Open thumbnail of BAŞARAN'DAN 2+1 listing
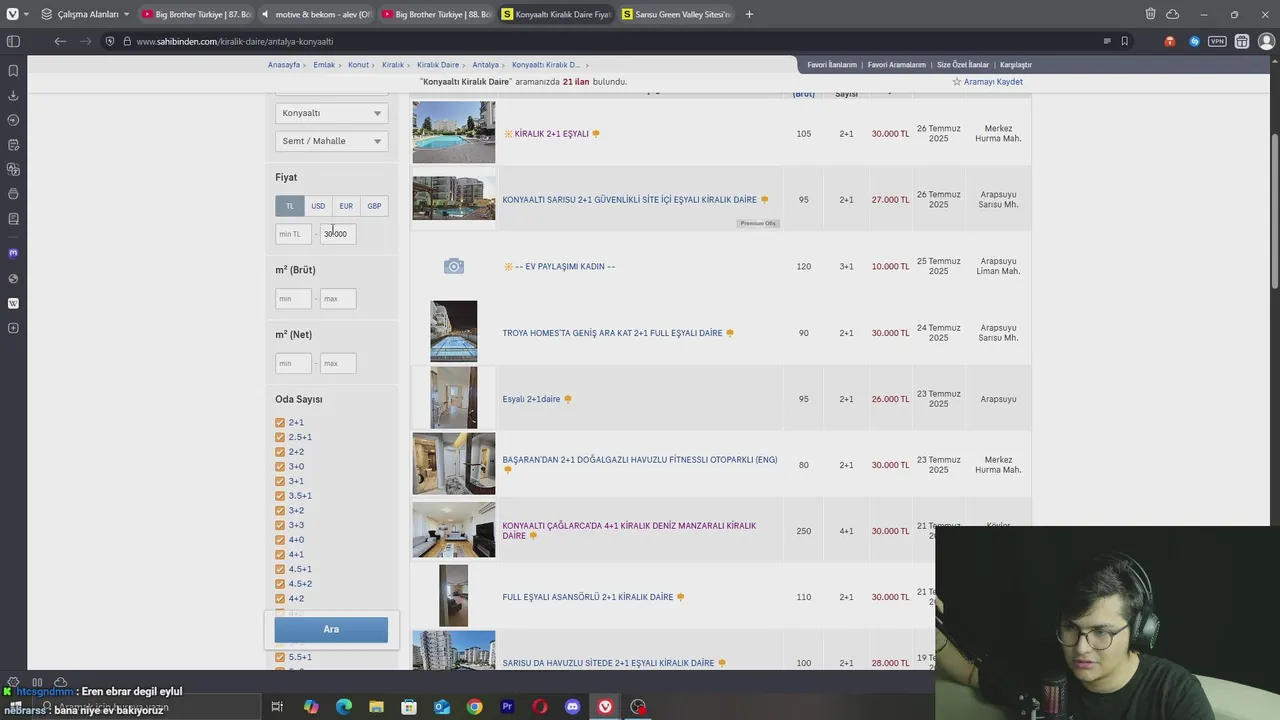This screenshot has height=720, width=1280. pos(454,463)
